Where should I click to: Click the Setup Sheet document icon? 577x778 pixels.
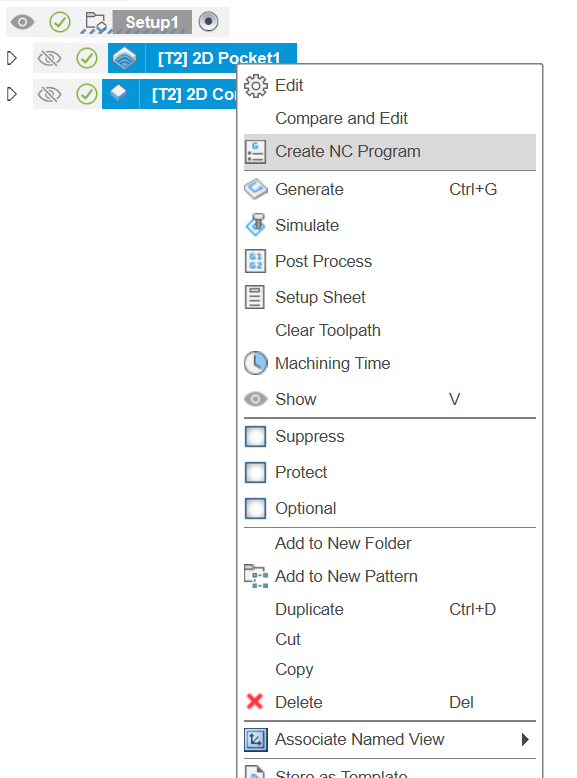coord(255,297)
